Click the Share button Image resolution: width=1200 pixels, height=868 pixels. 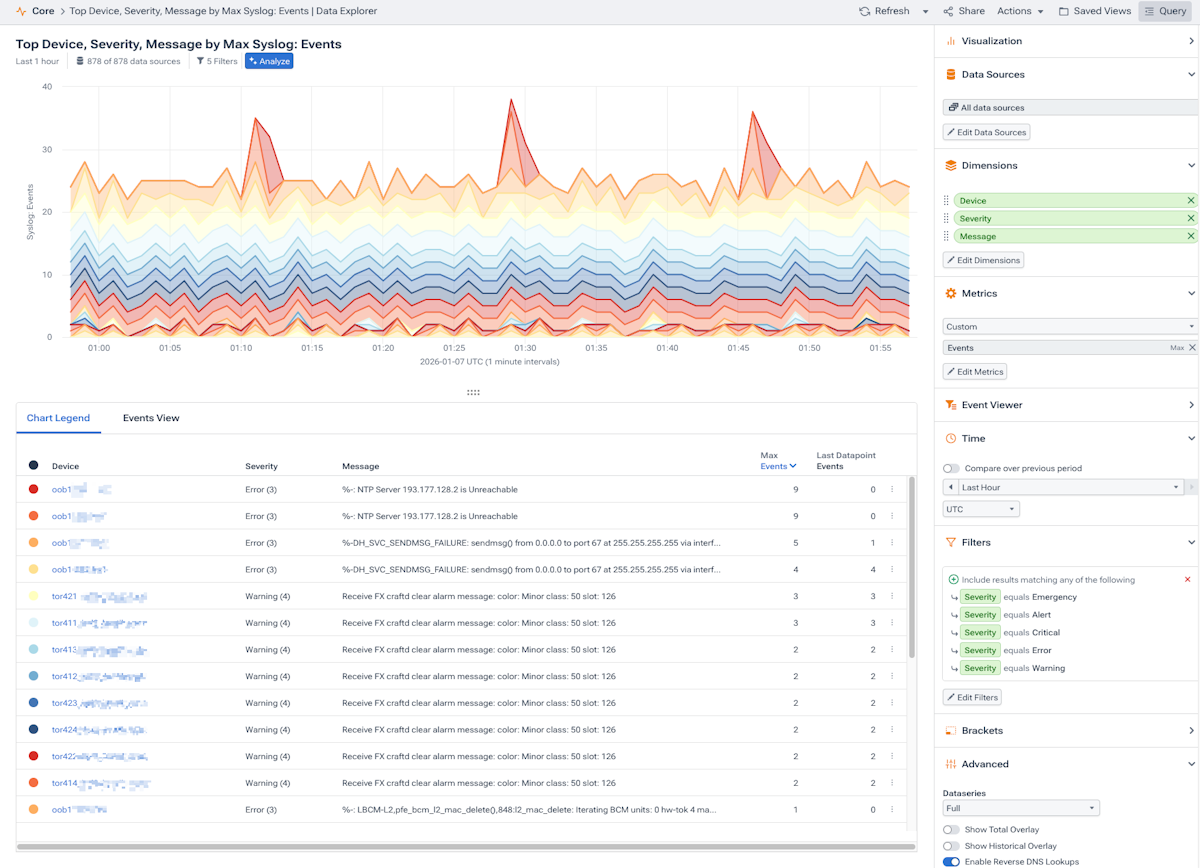click(x=964, y=11)
